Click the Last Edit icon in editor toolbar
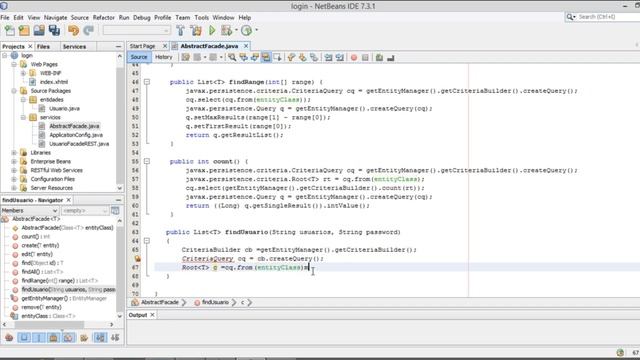The width and height of the screenshot is (640, 360). 186,58
